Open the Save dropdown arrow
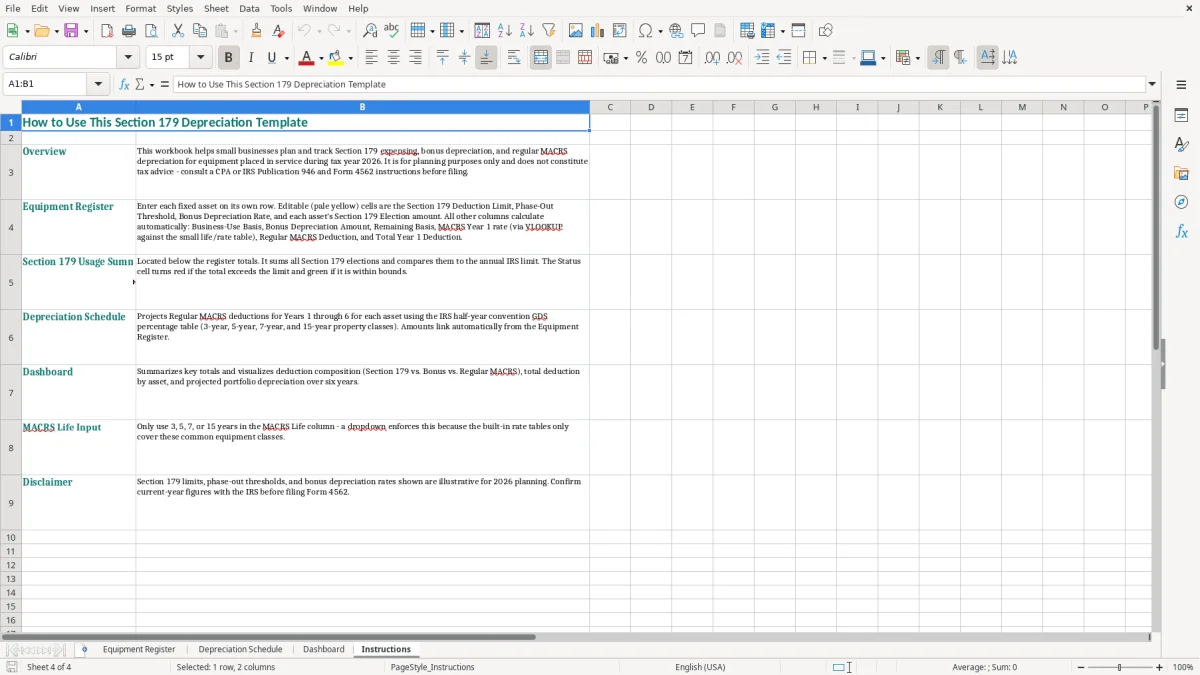Viewport: 1200px width, 675px height. (86, 31)
